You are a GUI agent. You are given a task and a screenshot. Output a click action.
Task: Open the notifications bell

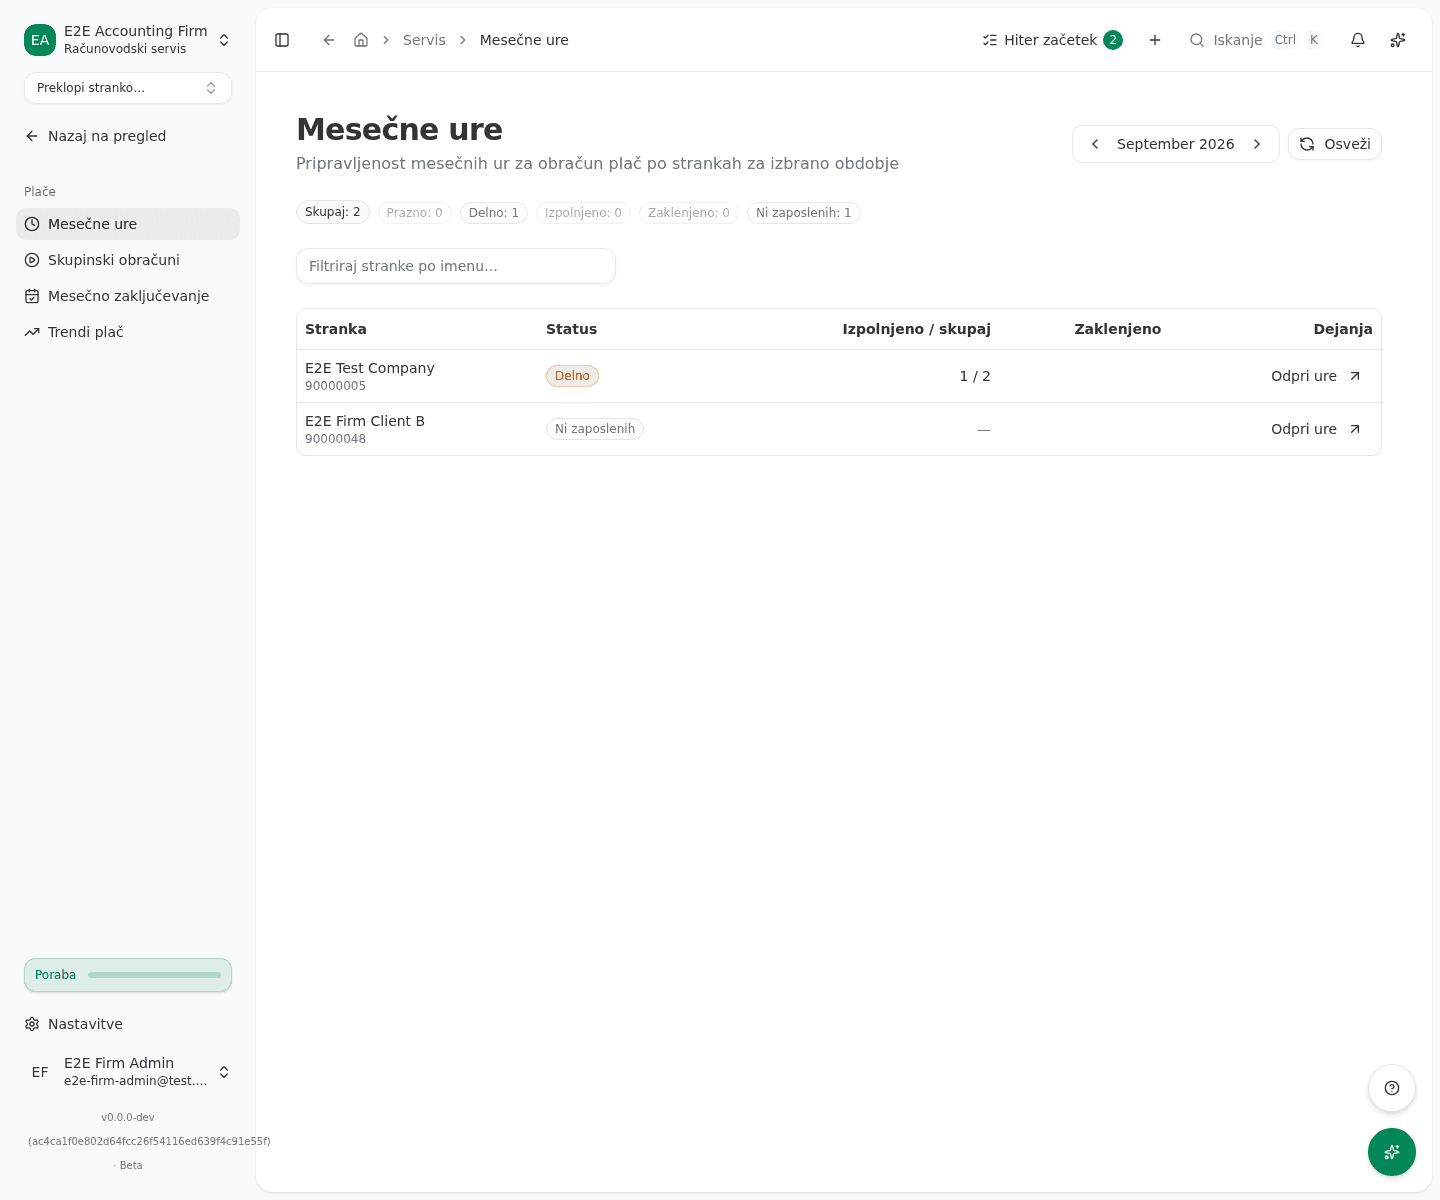(1358, 40)
